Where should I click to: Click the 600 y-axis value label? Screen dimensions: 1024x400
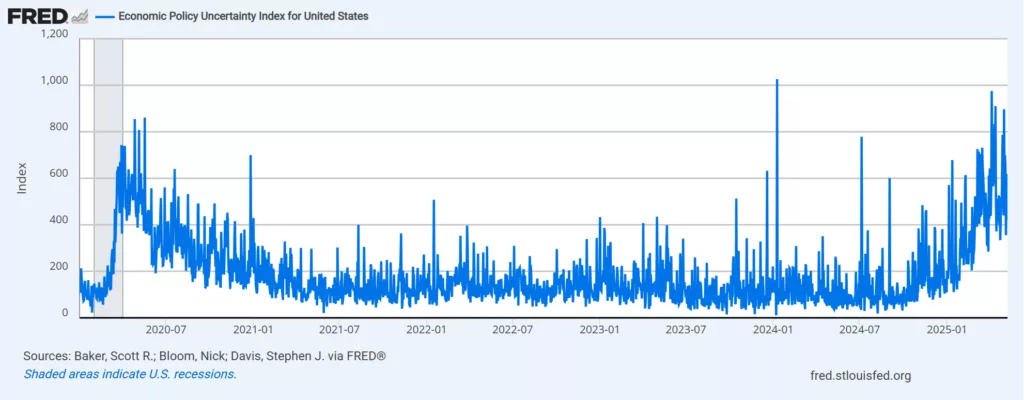[x=60, y=176]
